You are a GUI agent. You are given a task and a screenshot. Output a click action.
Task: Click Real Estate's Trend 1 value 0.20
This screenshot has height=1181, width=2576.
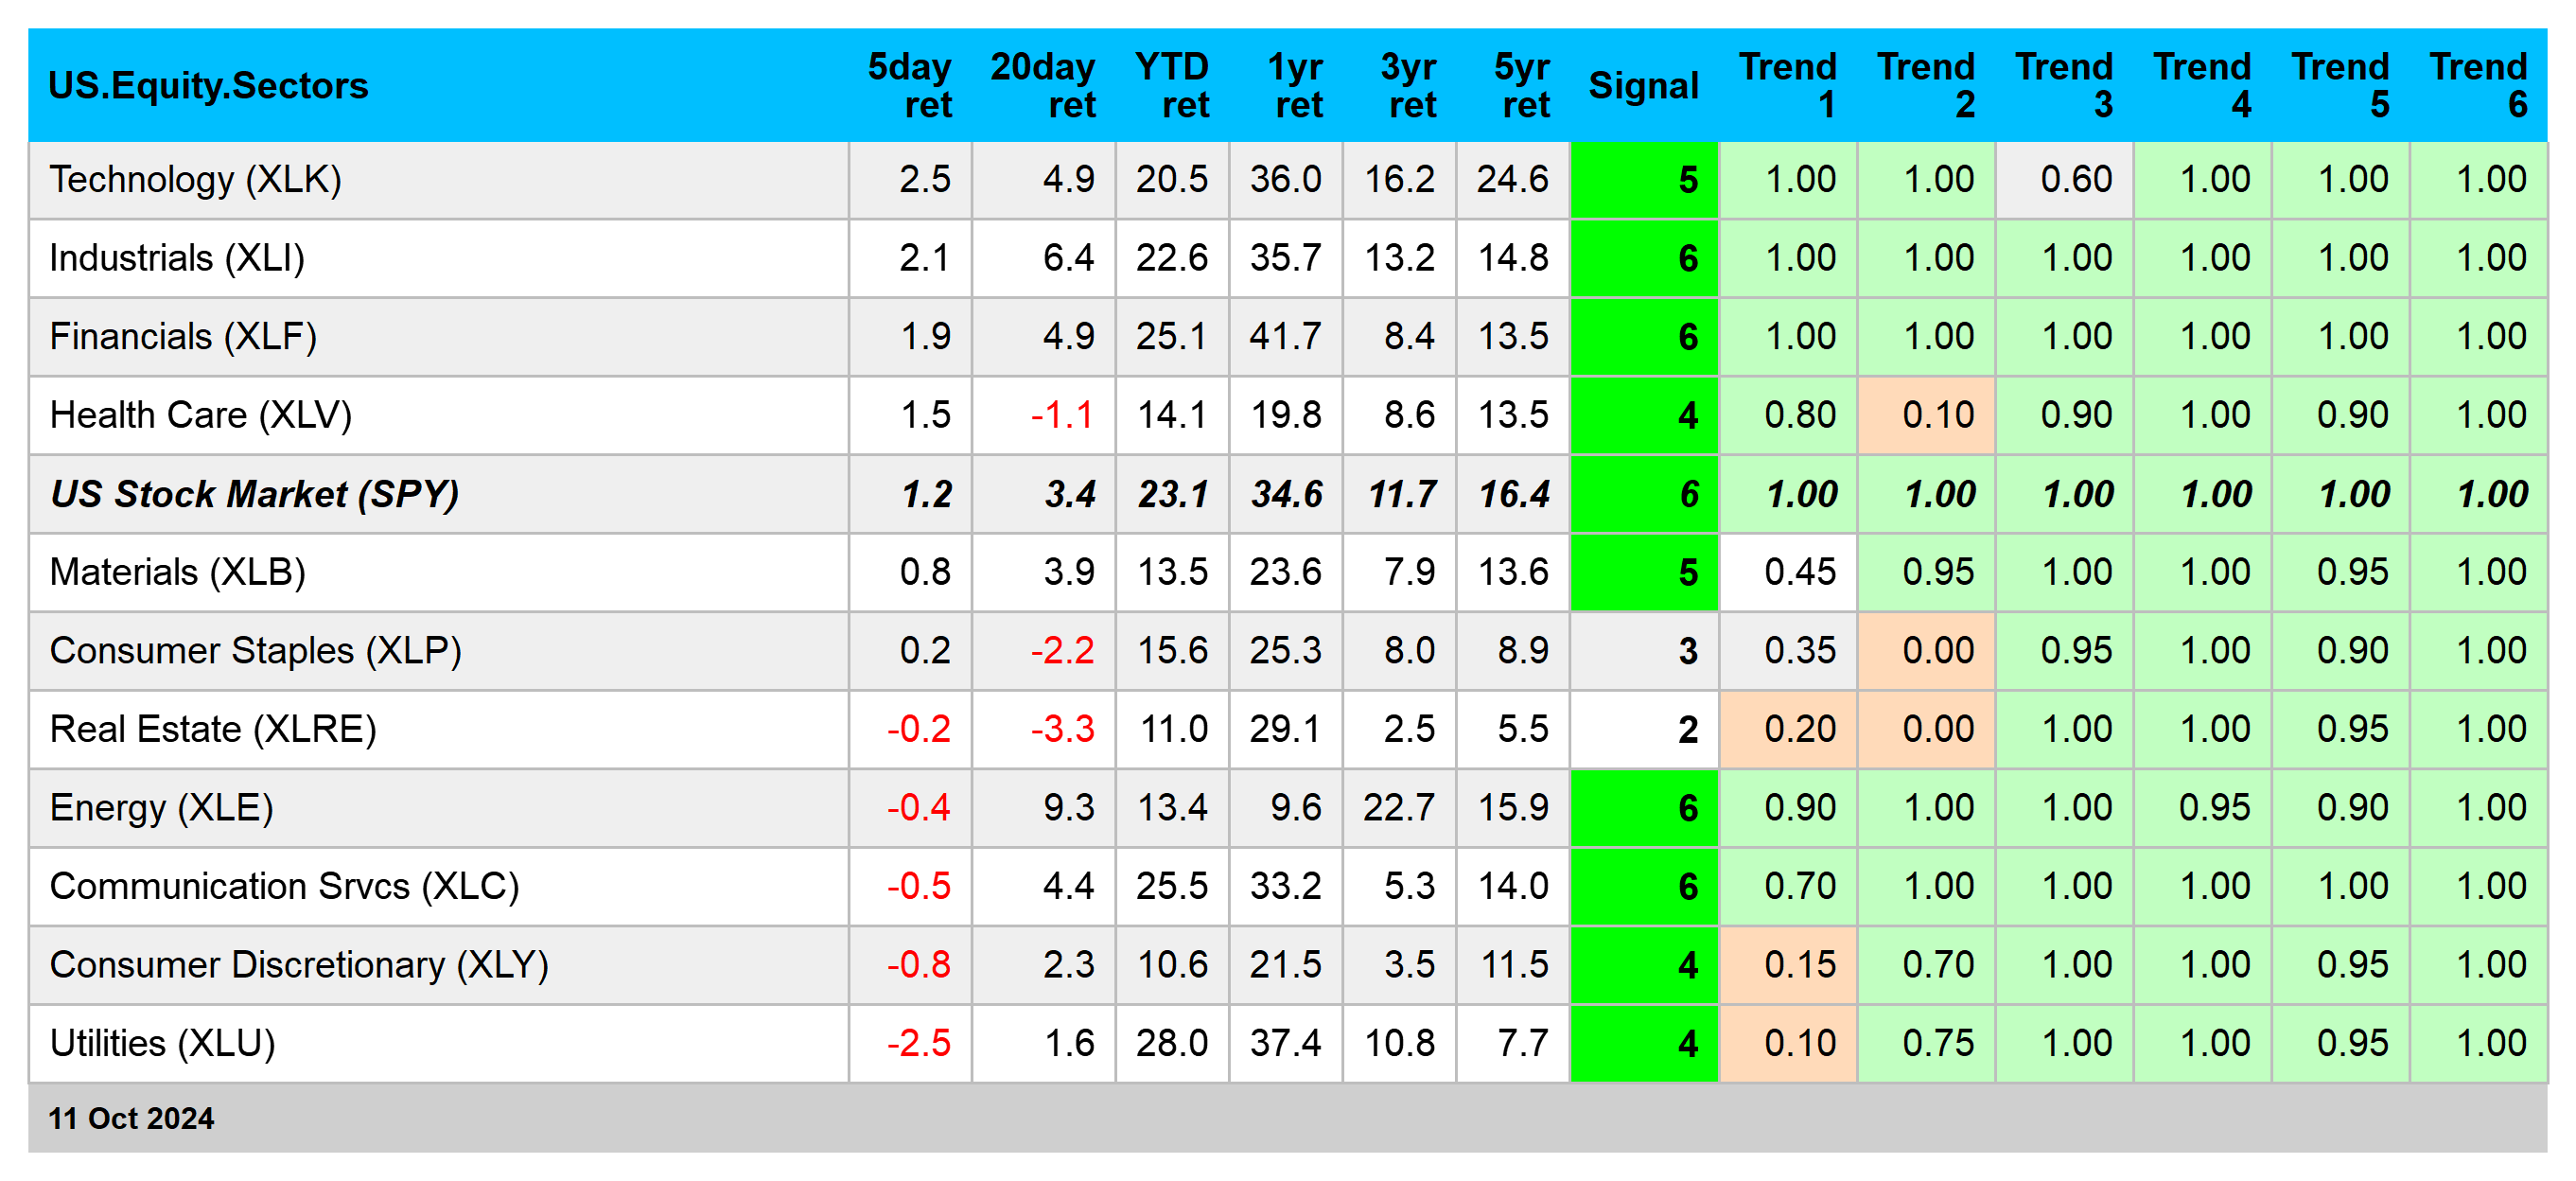click(1788, 729)
